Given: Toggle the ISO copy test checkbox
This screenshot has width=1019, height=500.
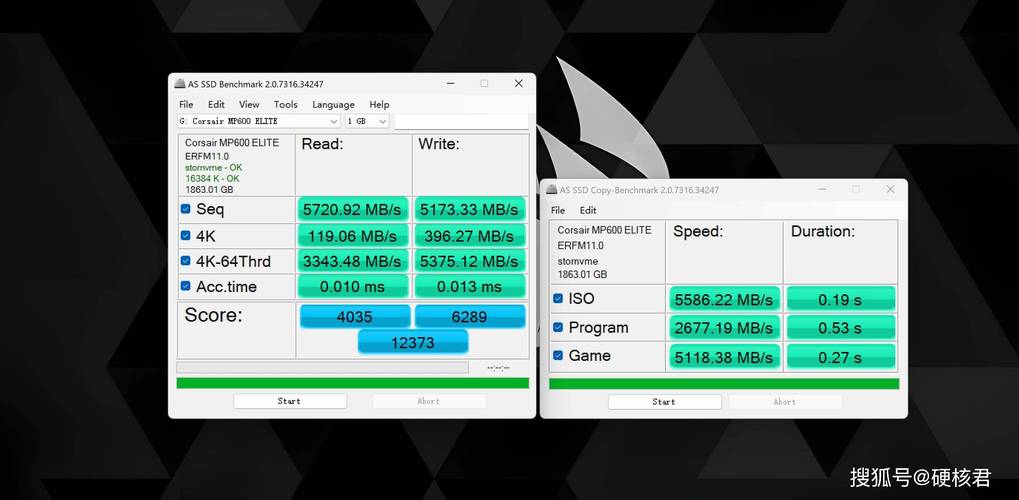Looking at the screenshot, I should point(558,298).
